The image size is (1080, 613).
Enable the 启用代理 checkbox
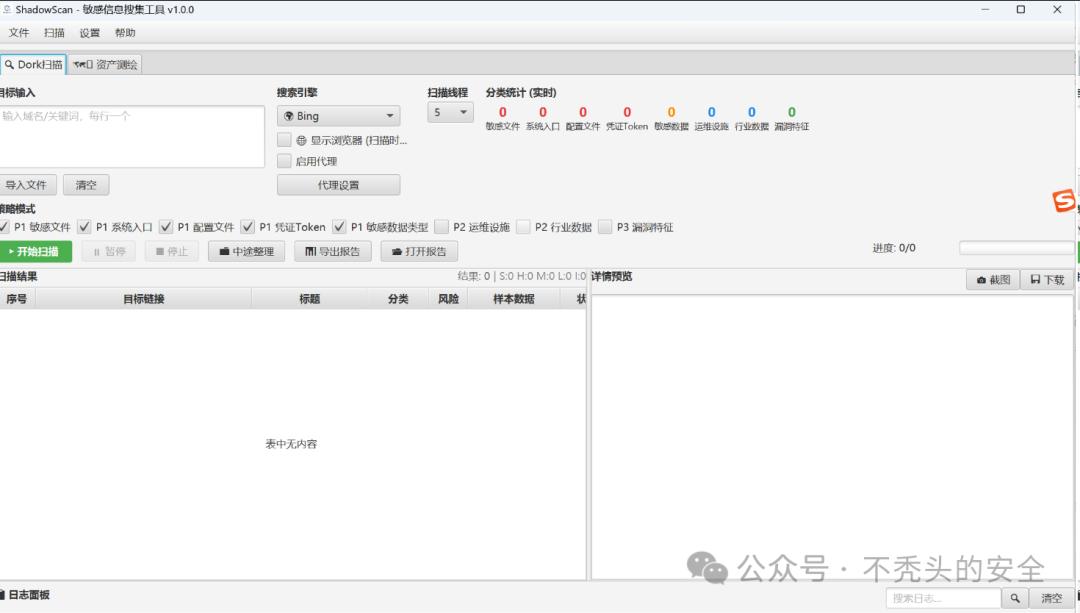pos(284,161)
